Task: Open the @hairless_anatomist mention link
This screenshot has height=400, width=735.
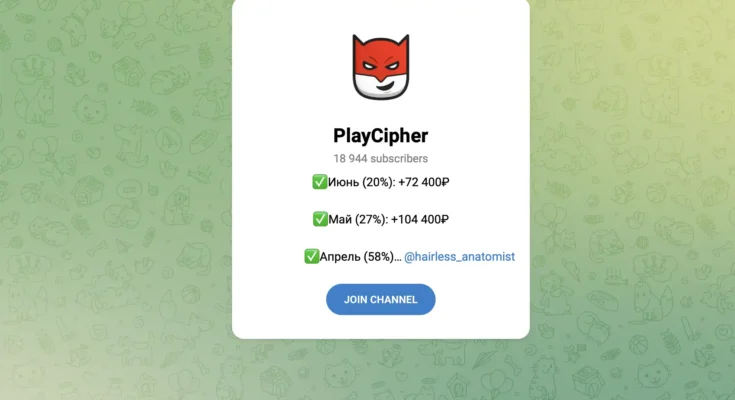Action: 459,257
